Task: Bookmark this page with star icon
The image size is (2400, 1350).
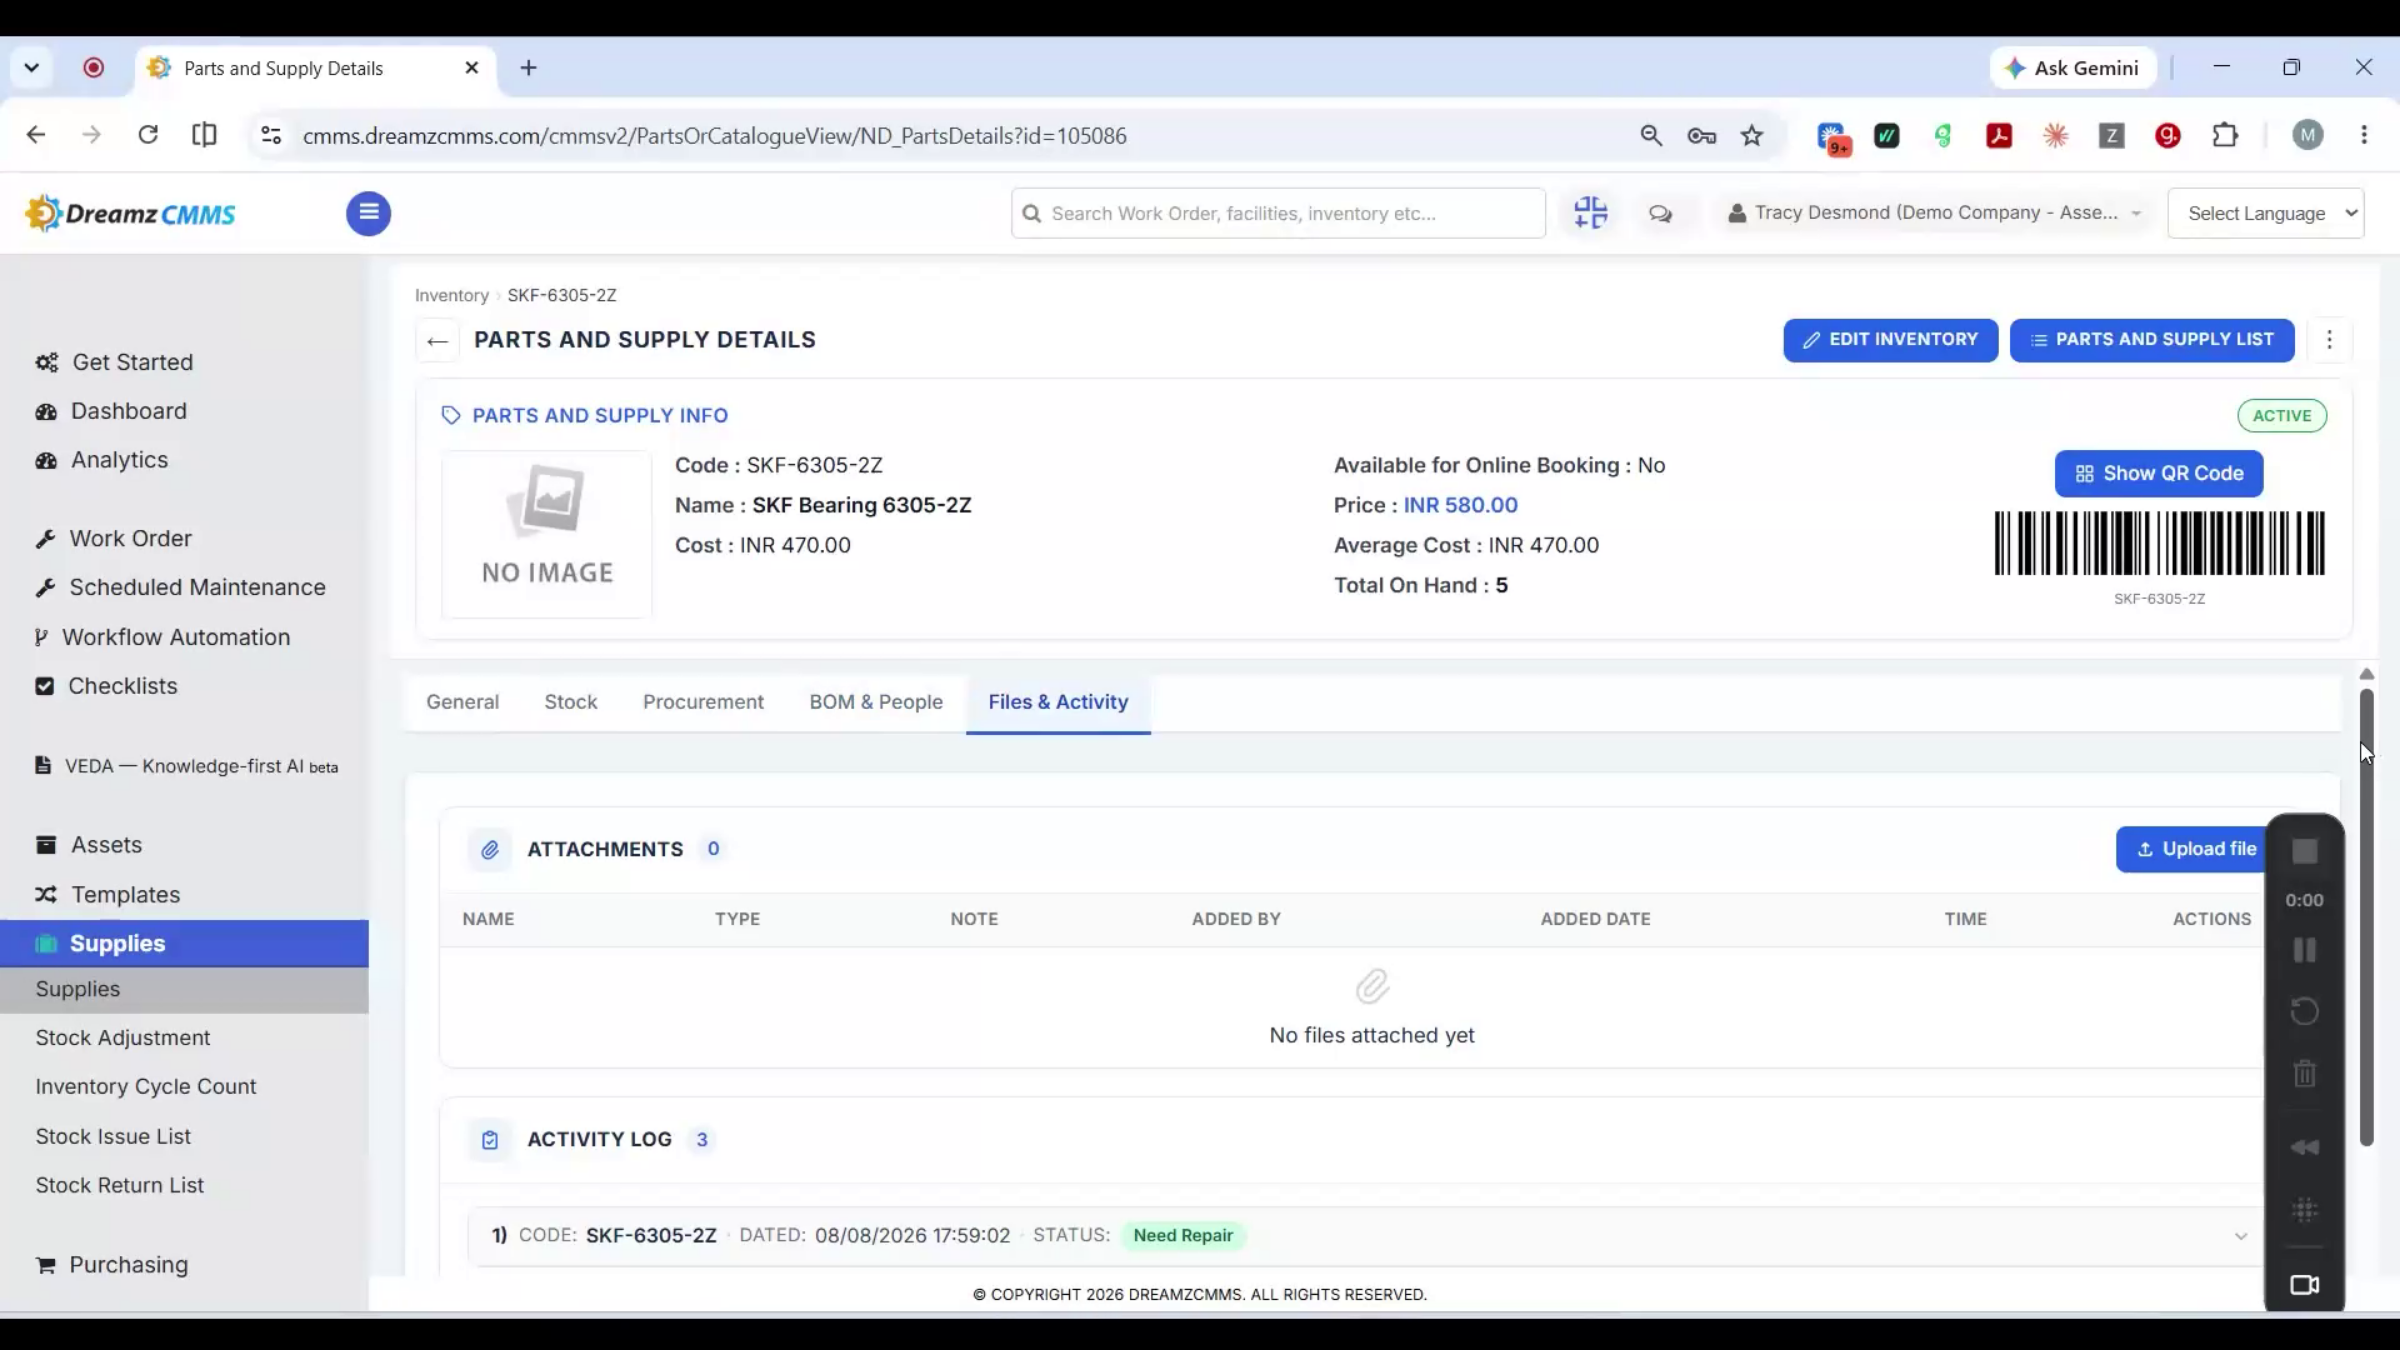Action: pyautogui.click(x=1752, y=136)
